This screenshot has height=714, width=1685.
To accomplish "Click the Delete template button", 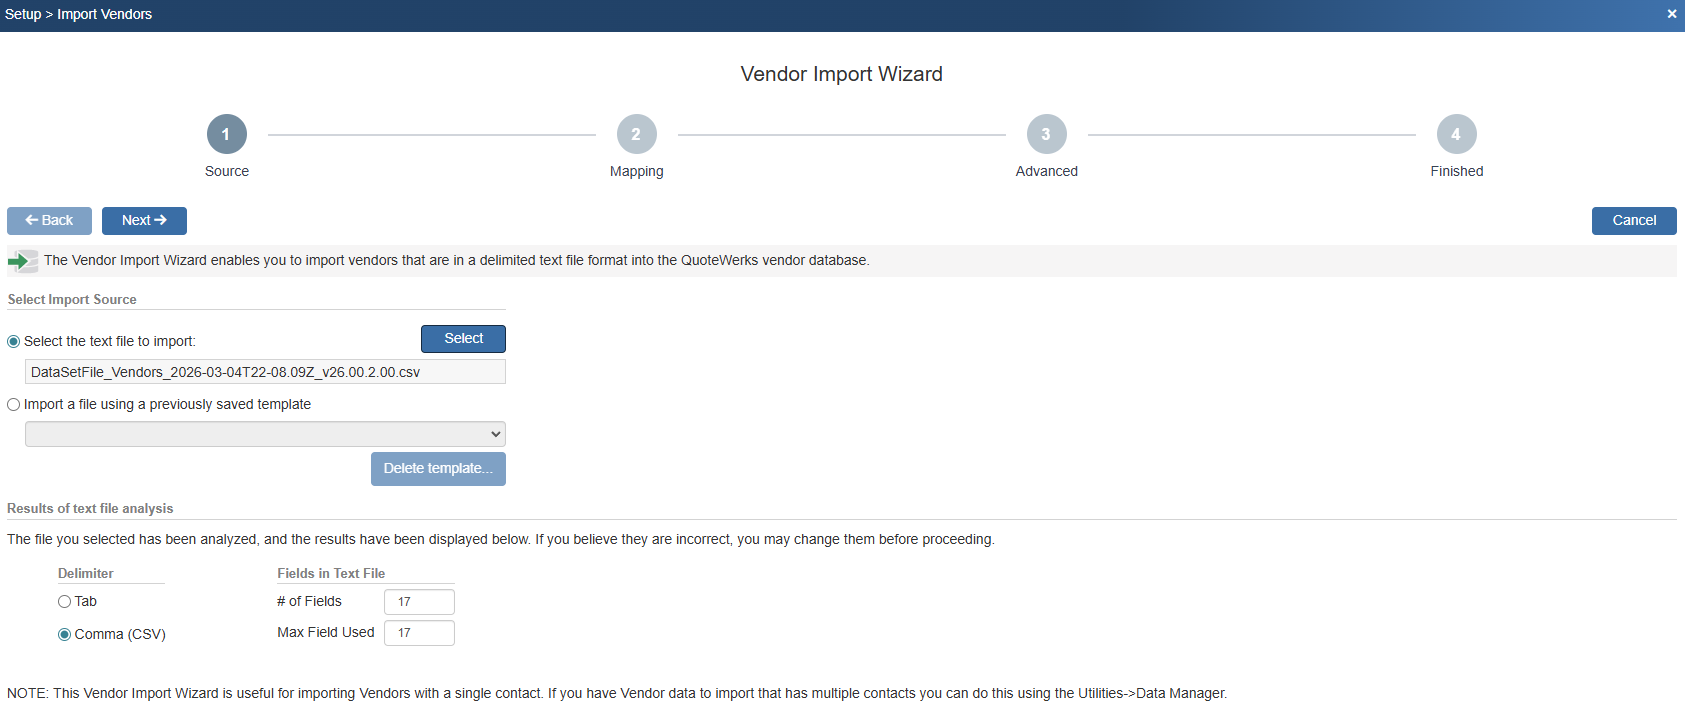I will coord(438,469).
